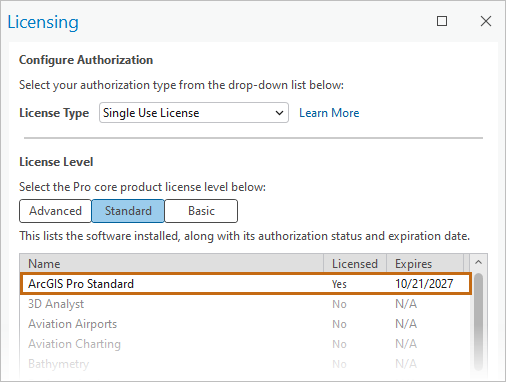Select the Basic license level
Viewport: 506px width, 382px height.
201,211
